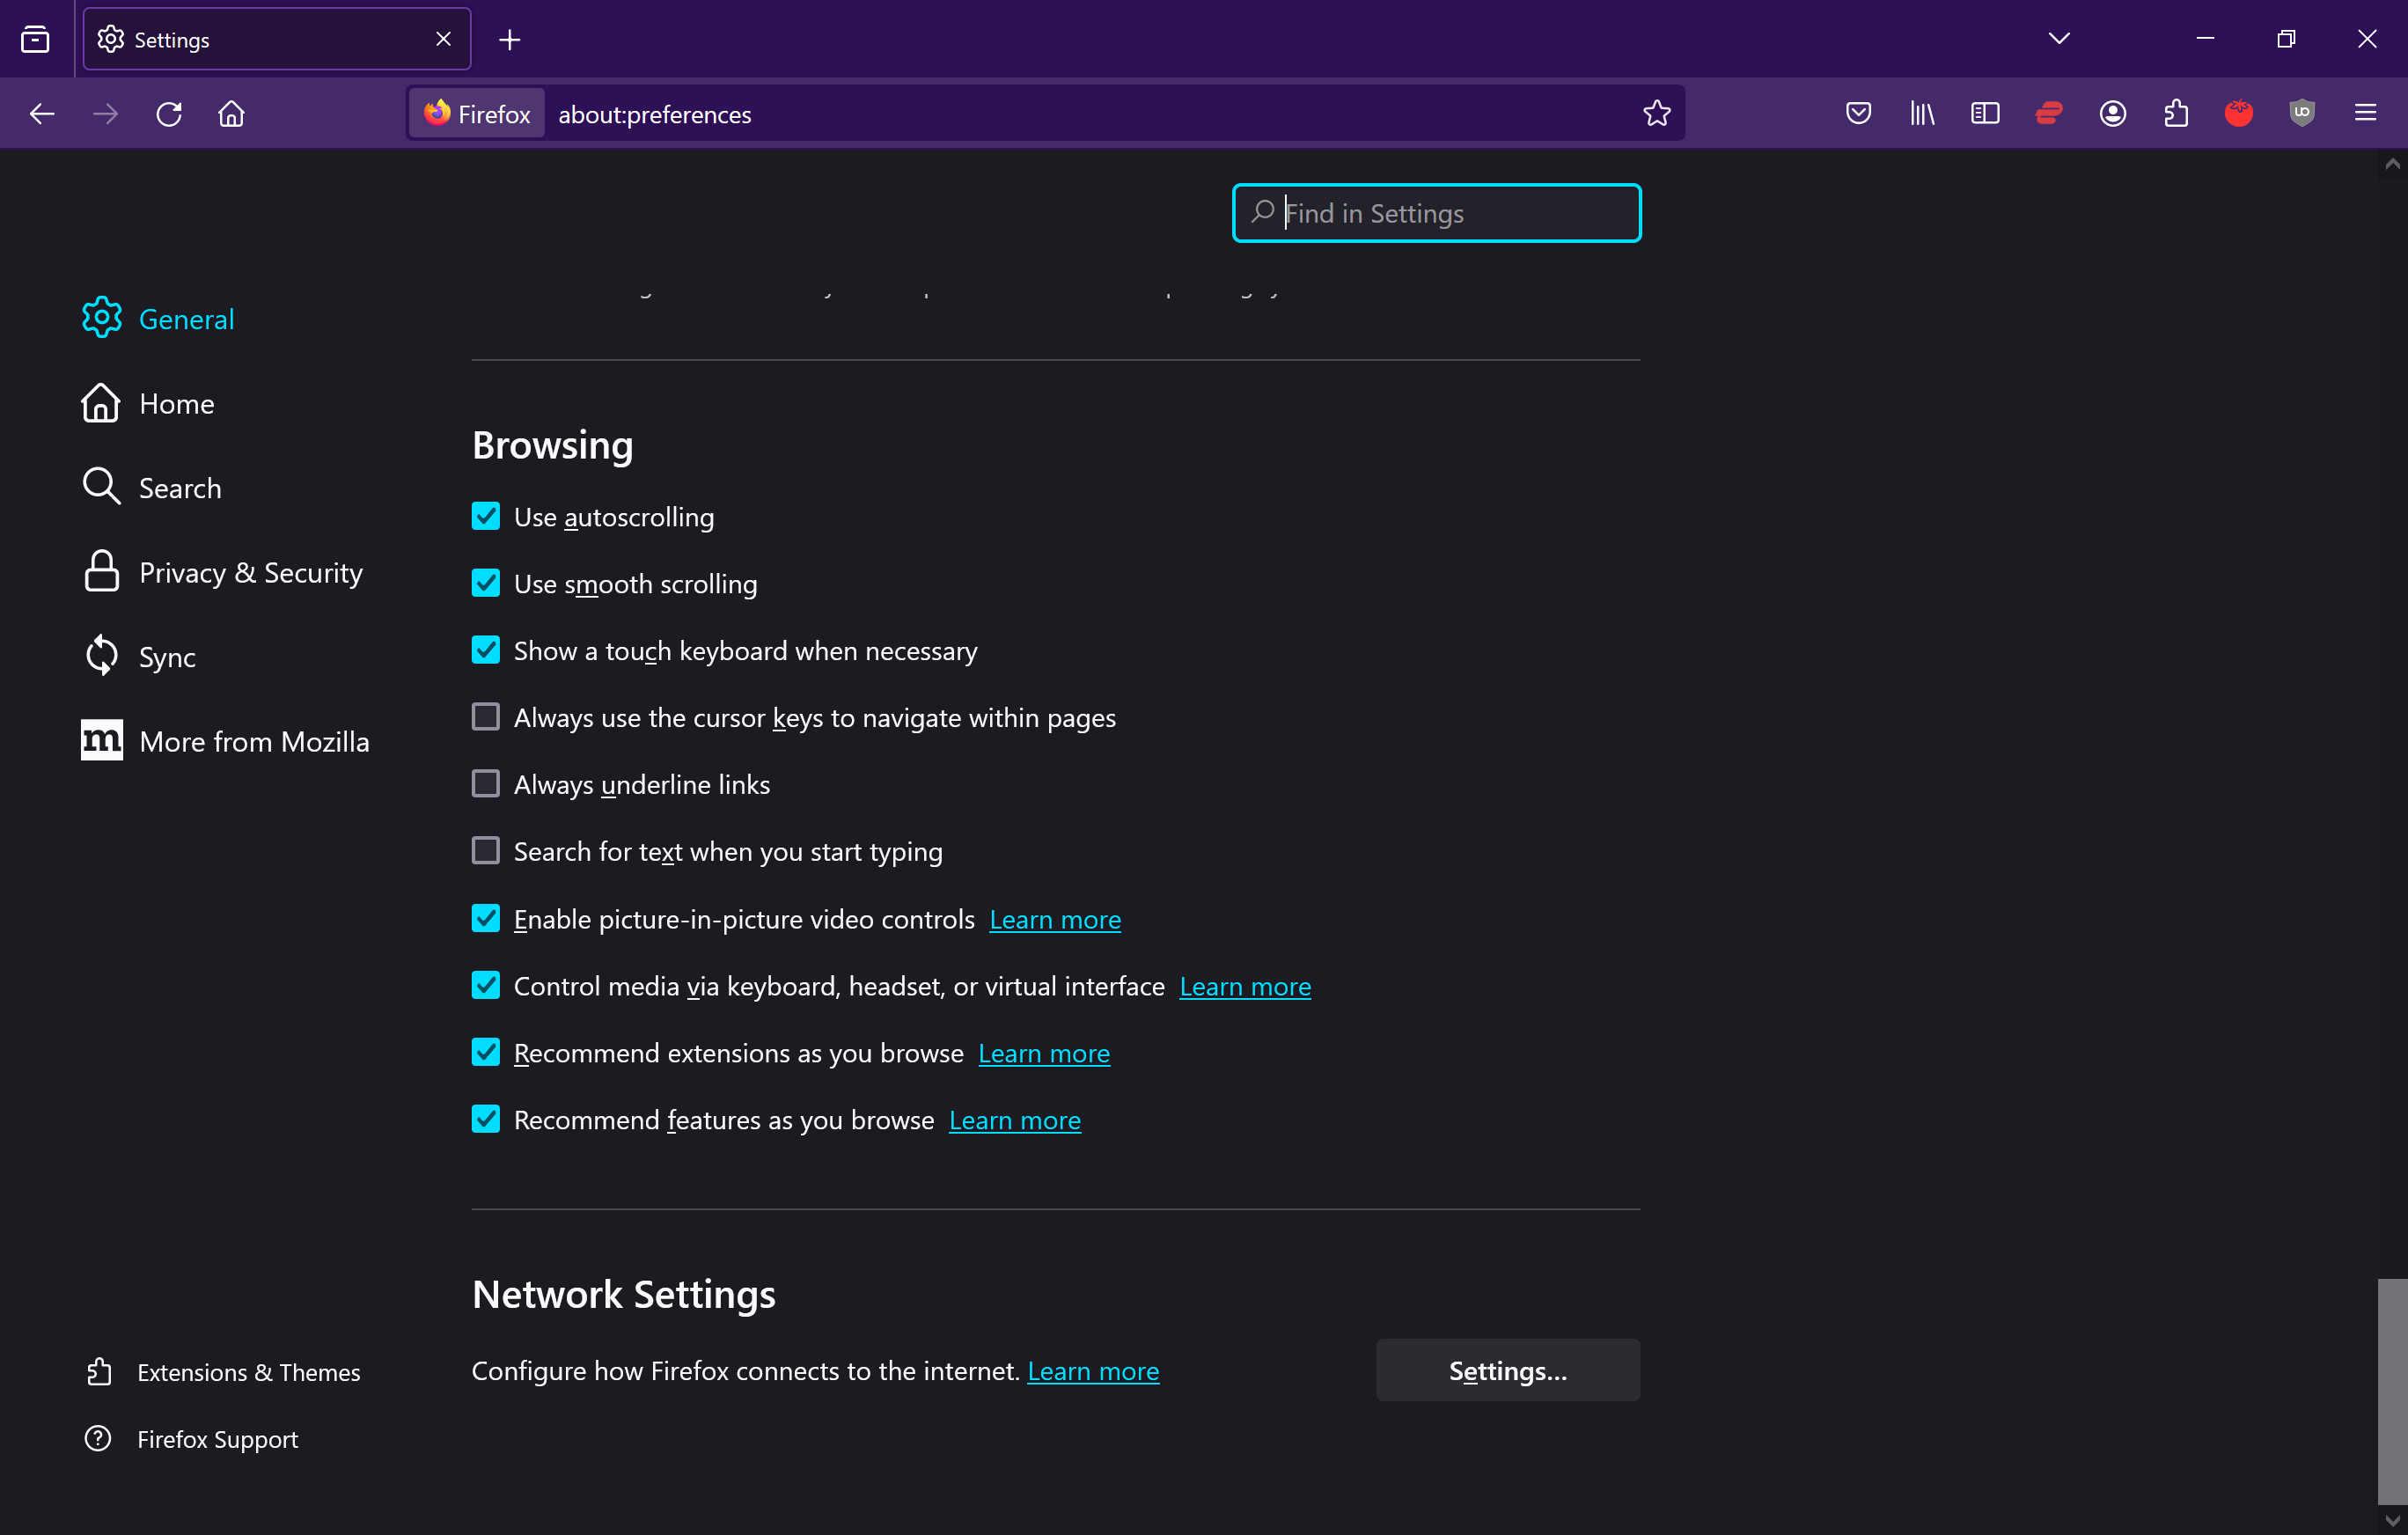The height and width of the screenshot is (1535, 2408).
Task: Check Search for text when typing
Action: [486, 851]
